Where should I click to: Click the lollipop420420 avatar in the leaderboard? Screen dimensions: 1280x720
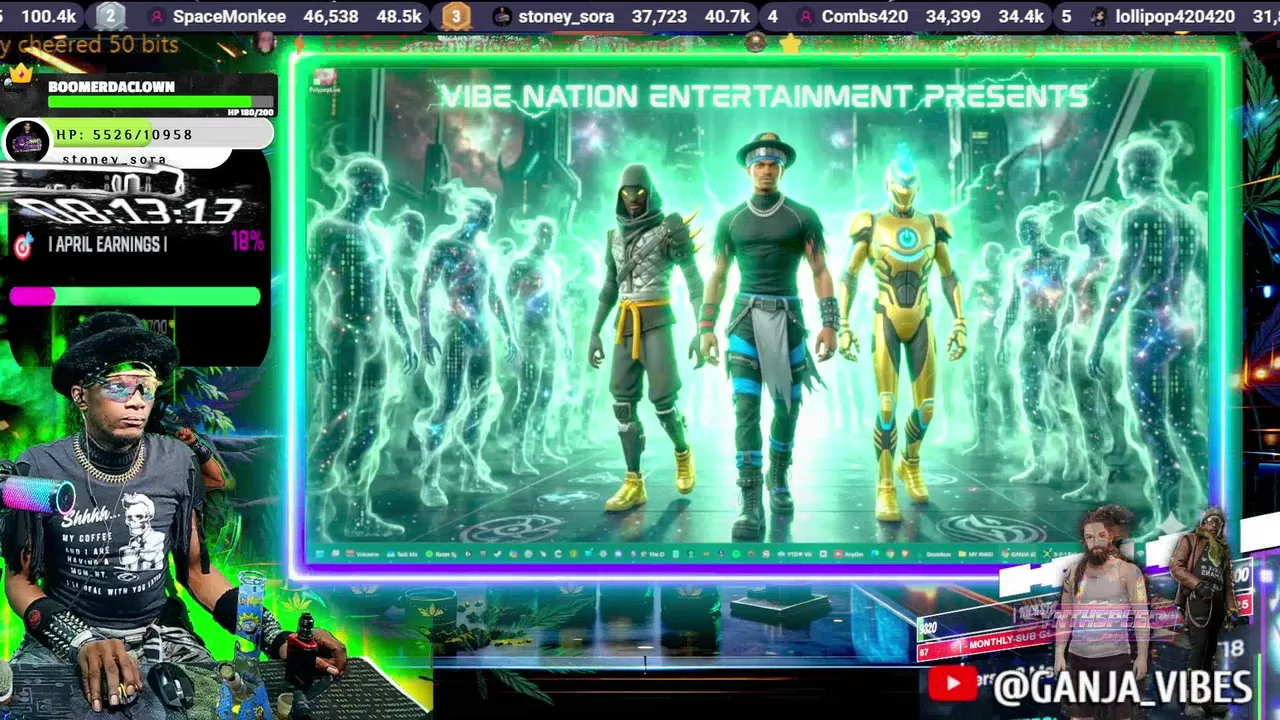[x=1098, y=16]
